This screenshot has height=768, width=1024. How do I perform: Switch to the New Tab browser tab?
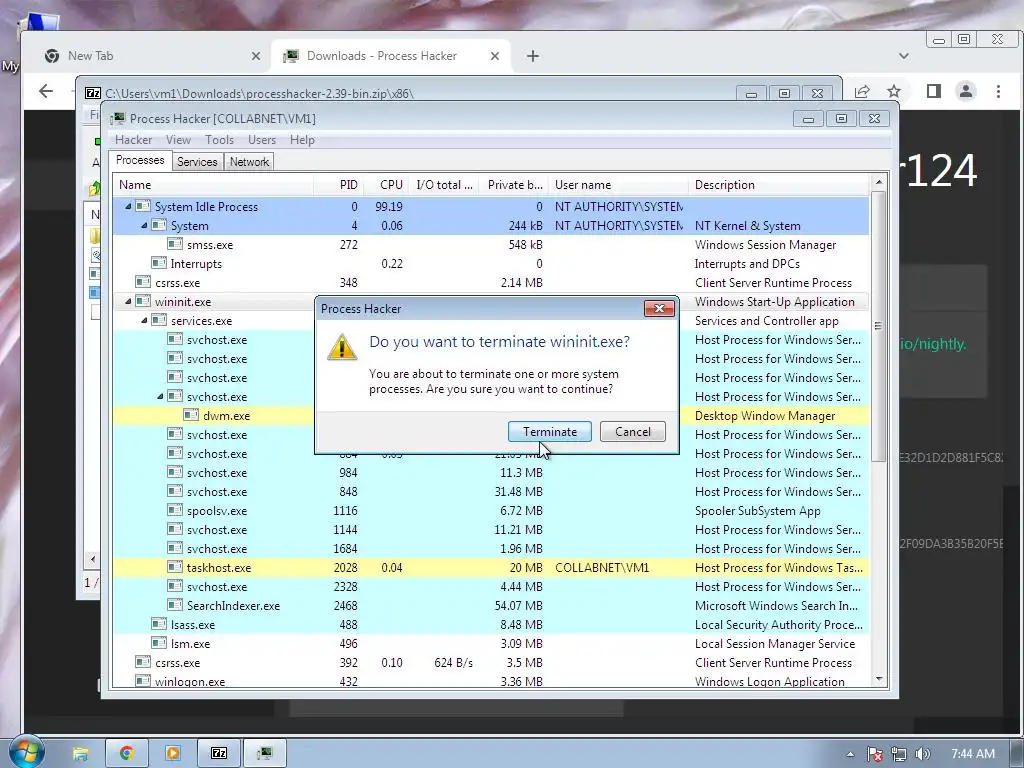click(x=152, y=56)
